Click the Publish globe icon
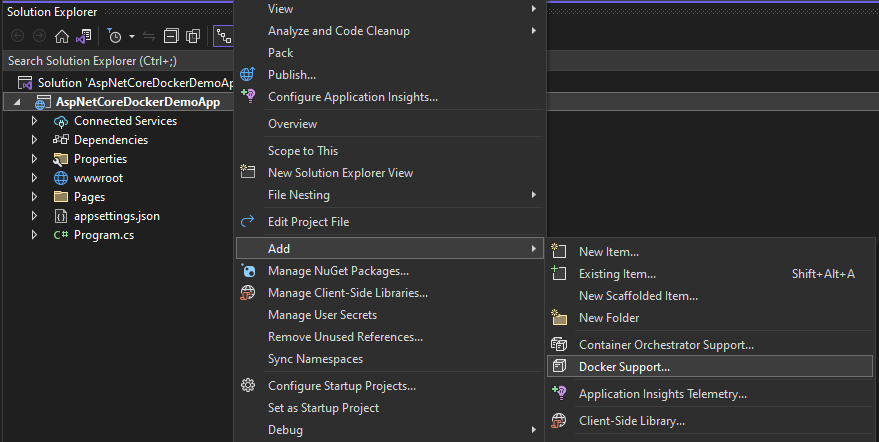Screen dimensions: 879x442 pos(248,75)
